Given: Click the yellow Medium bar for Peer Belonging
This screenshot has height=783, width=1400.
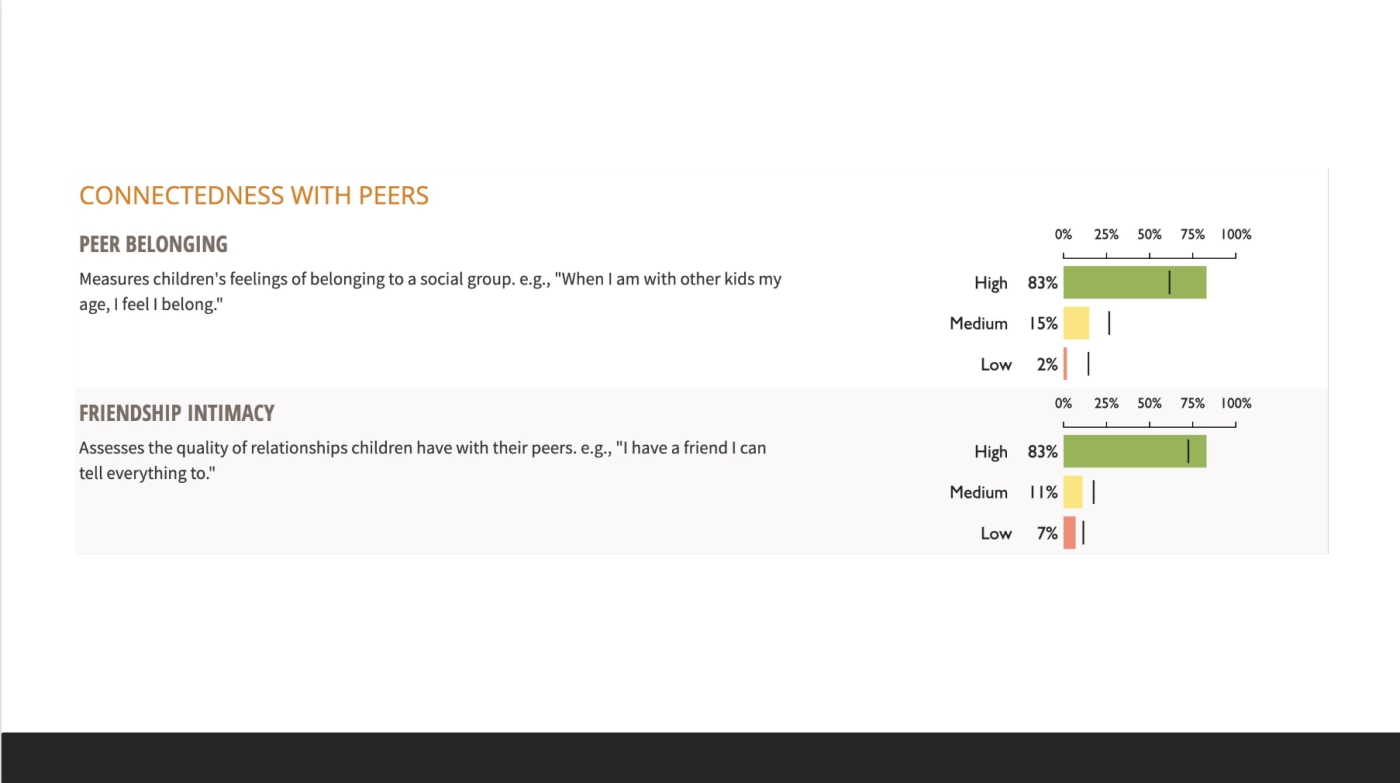Looking at the screenshot, I should click(1076, 323).
